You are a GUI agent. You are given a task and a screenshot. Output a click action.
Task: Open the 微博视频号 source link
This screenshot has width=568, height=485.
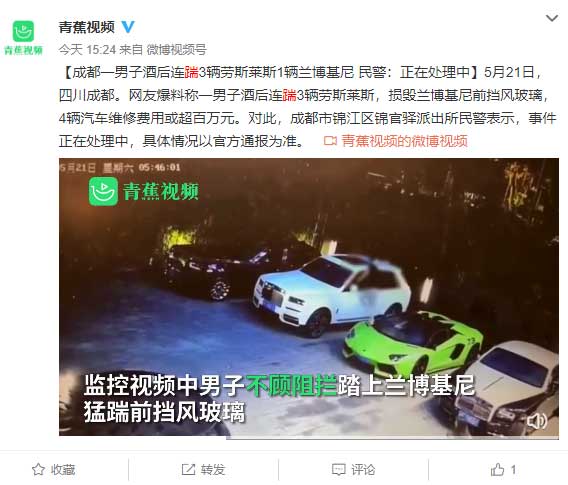tap(176, 50)
